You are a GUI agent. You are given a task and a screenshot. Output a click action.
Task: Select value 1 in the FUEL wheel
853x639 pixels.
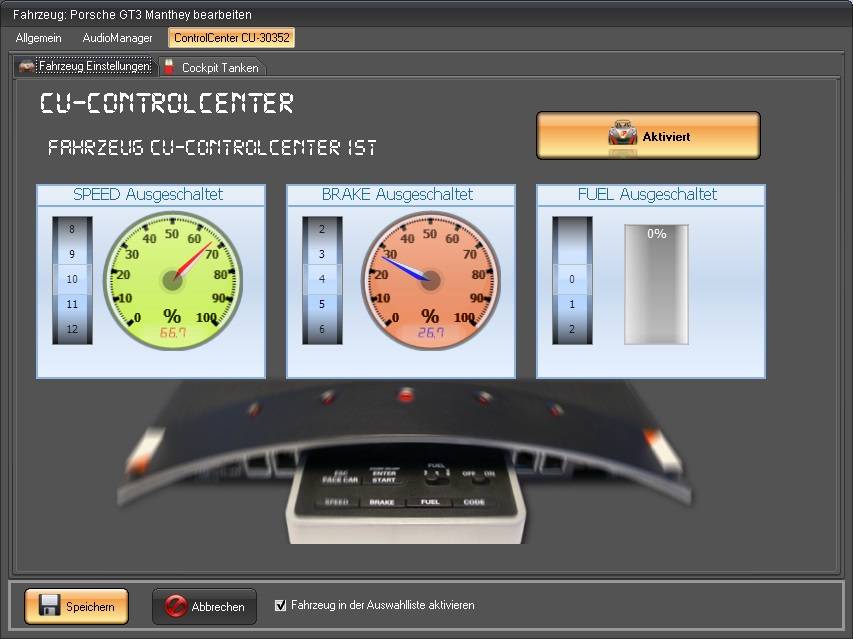click(572, 304)
